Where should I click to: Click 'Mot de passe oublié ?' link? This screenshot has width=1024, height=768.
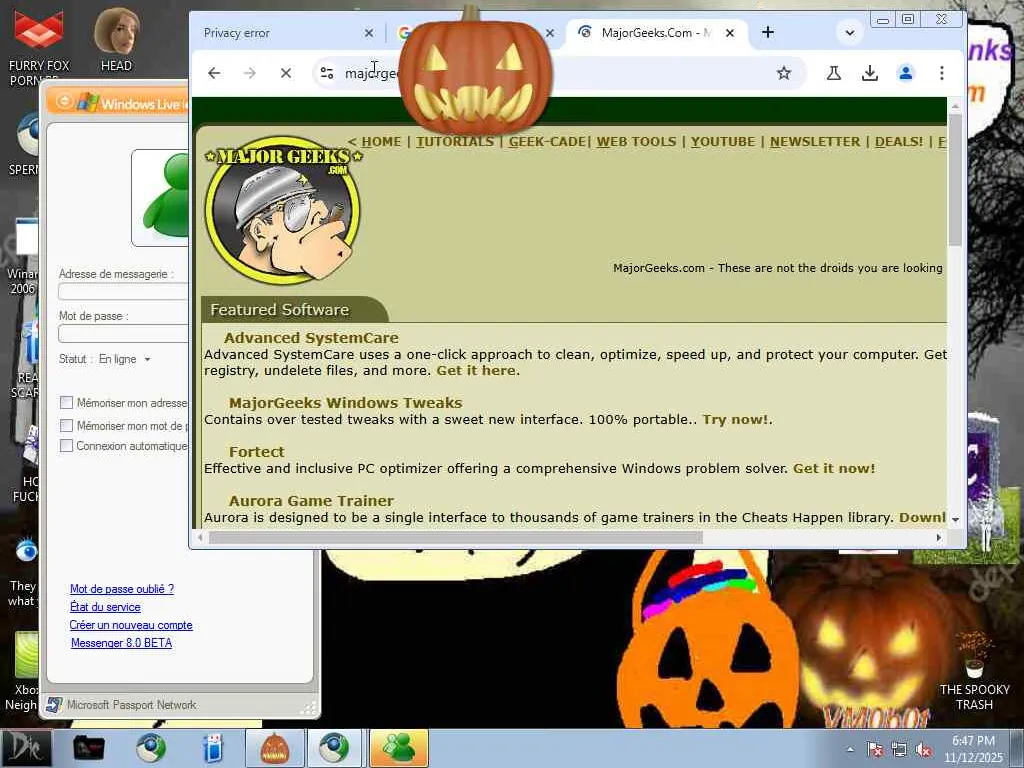122,589
